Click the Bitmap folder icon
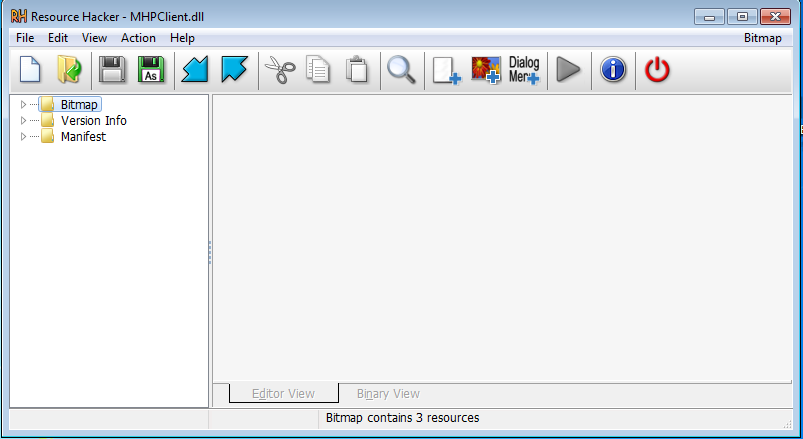 (x=48, y=104)
